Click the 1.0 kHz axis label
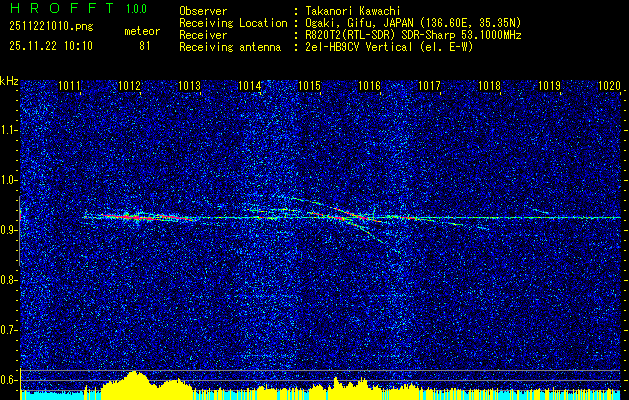629x400 pixels. pos(9,181)
